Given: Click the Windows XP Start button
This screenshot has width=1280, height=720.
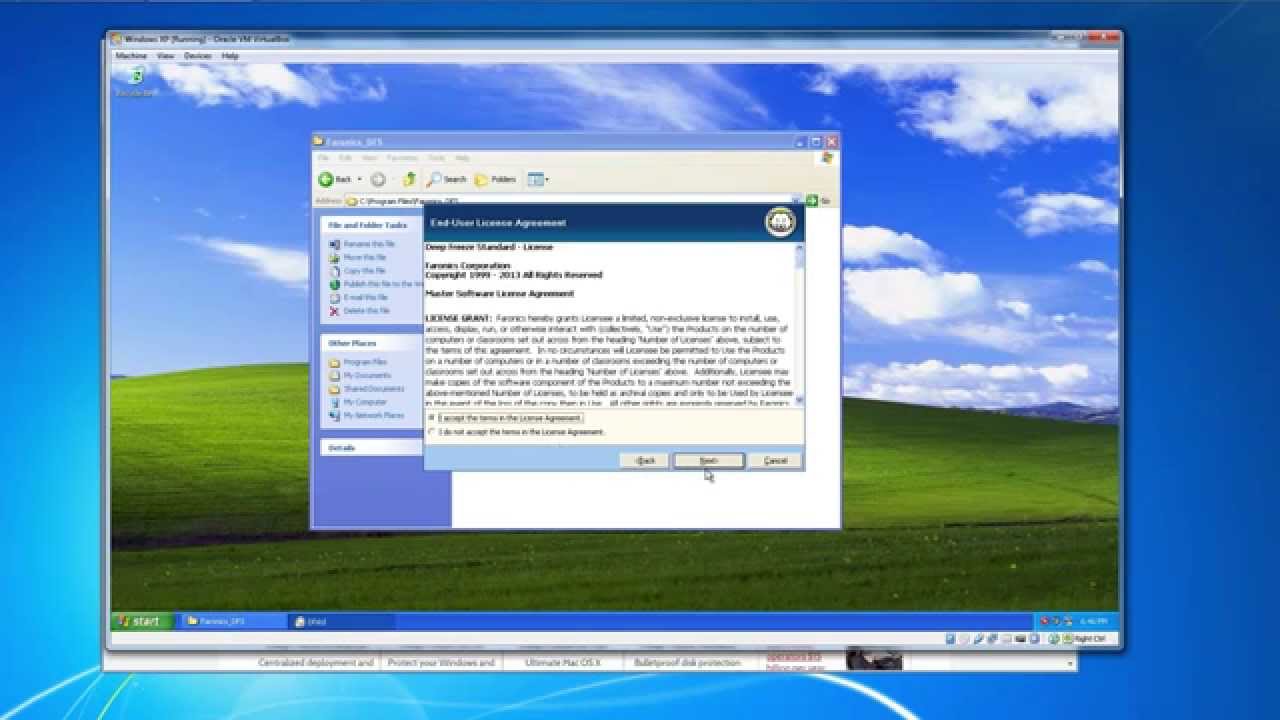Looking at the screenshot, I should coord(141,621).
